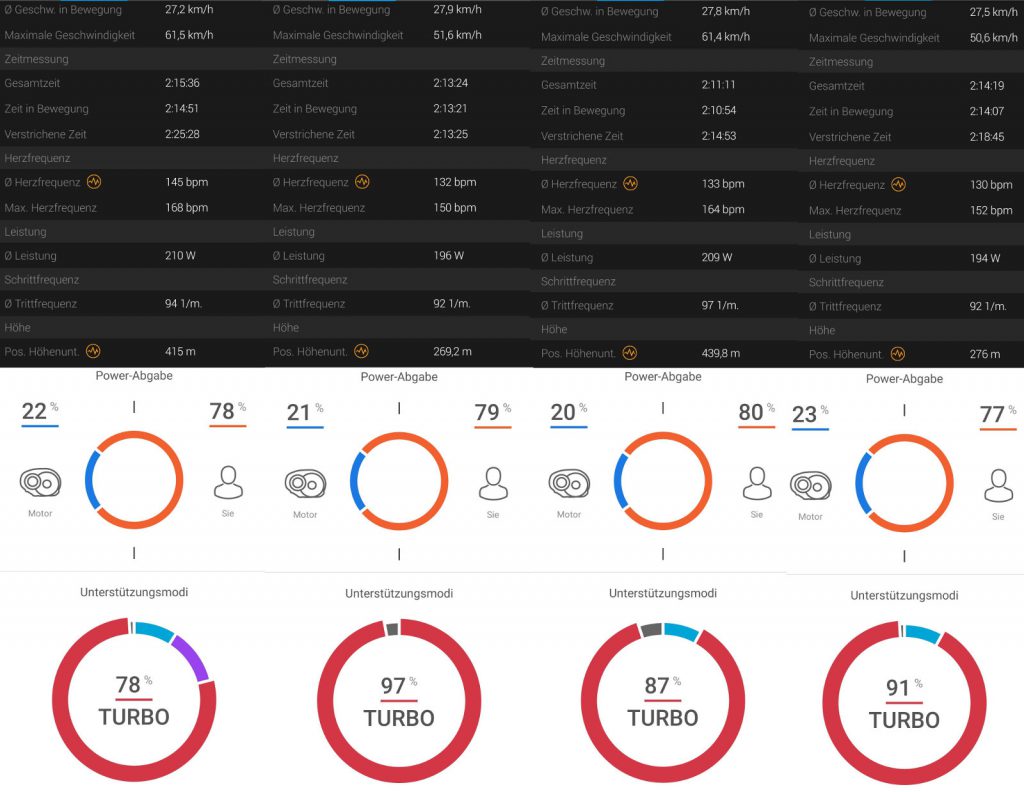Viewport: 1024px width, 792px height.
Task: Select the rider 'Sie' icon under 79%
Action: click(493, 484)
